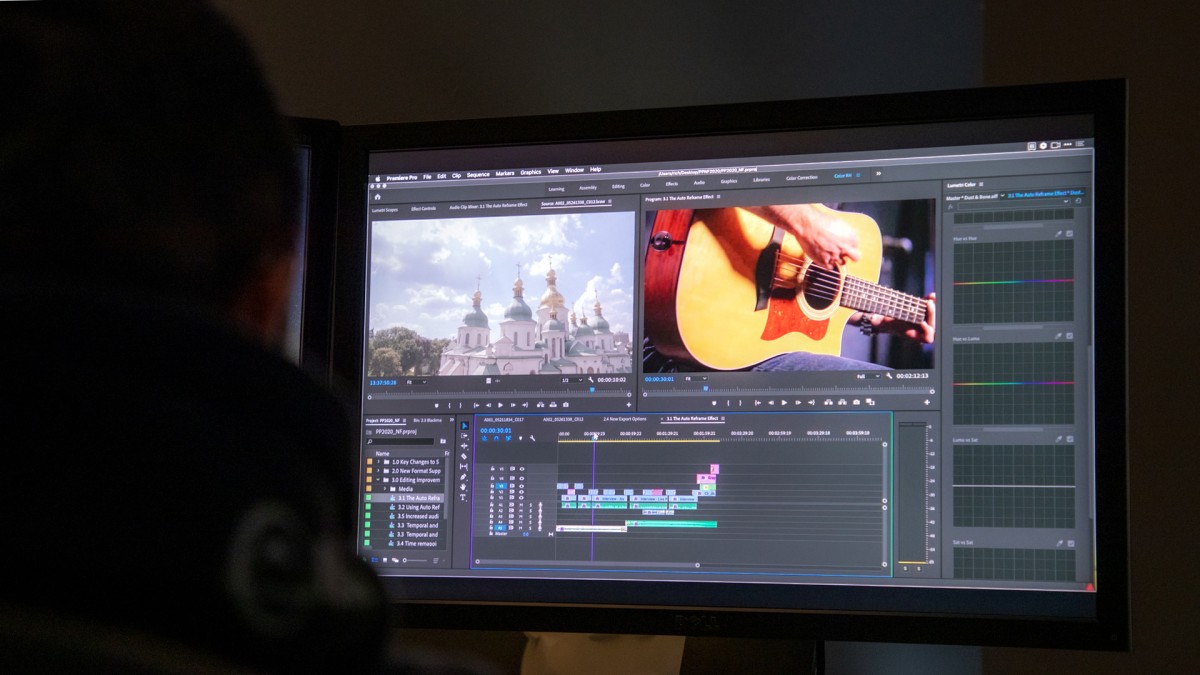Select the Track Select Forward tool
Screen dimensions: 1200x675
(x=464, y=436)
